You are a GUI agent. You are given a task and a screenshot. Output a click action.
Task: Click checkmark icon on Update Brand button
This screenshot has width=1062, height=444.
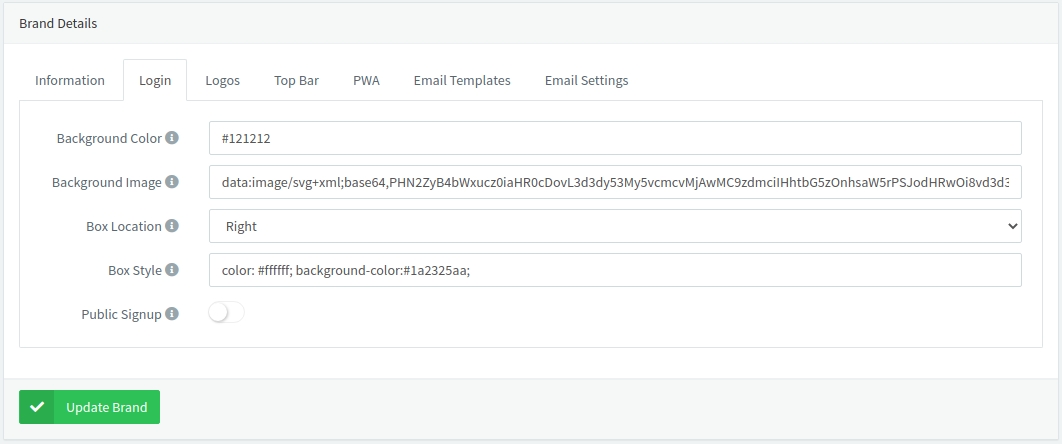click(37, 407)
